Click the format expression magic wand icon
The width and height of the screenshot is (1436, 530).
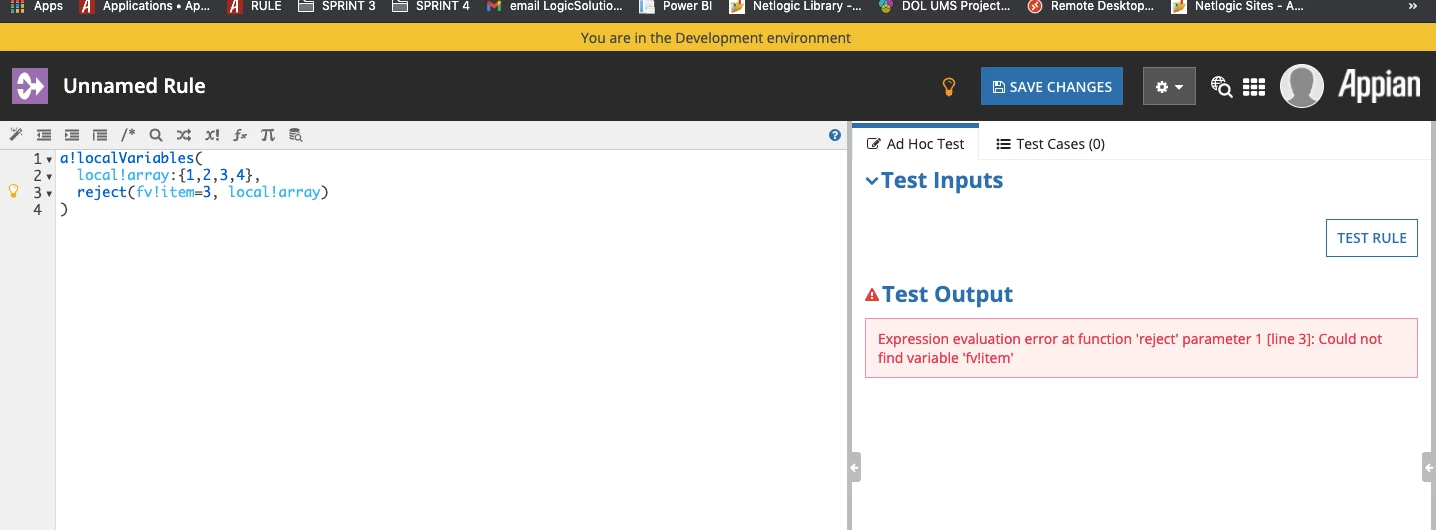coord(15,135)
